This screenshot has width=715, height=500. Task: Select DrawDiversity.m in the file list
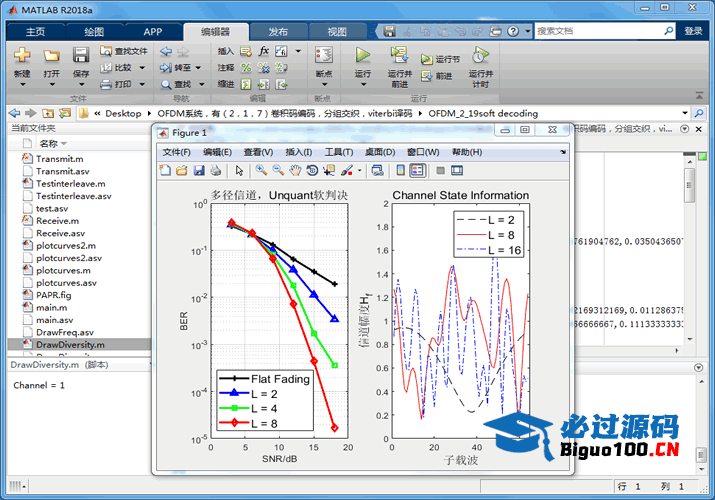(79, 345)
